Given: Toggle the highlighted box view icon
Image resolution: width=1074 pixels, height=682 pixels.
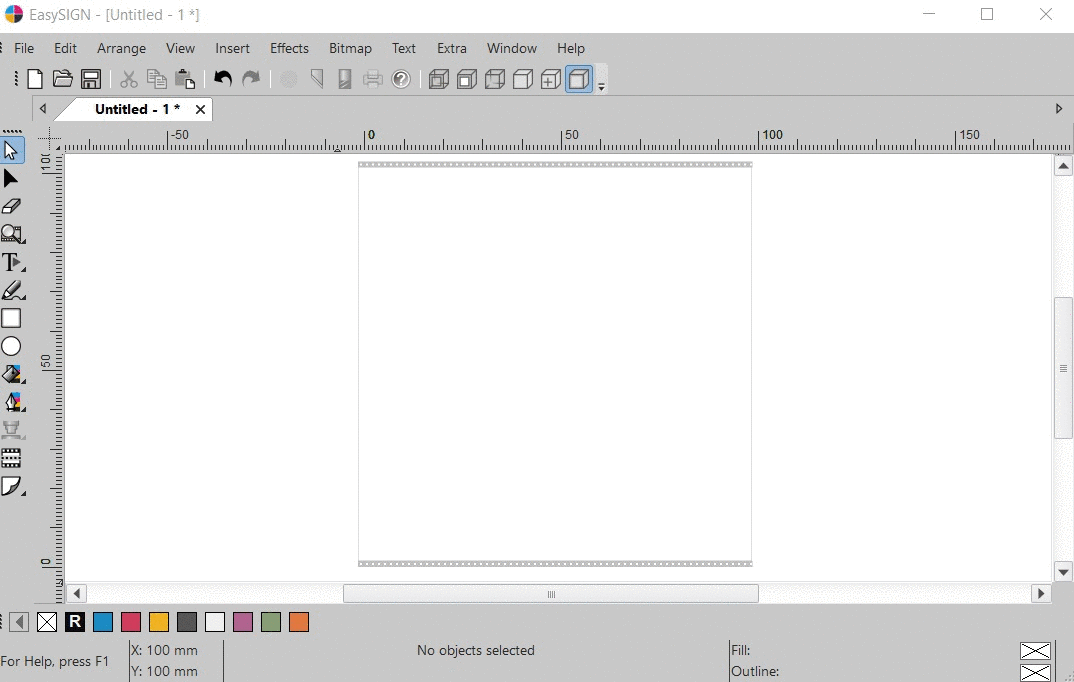Looking at the screenshot, I should coord(579,79).
